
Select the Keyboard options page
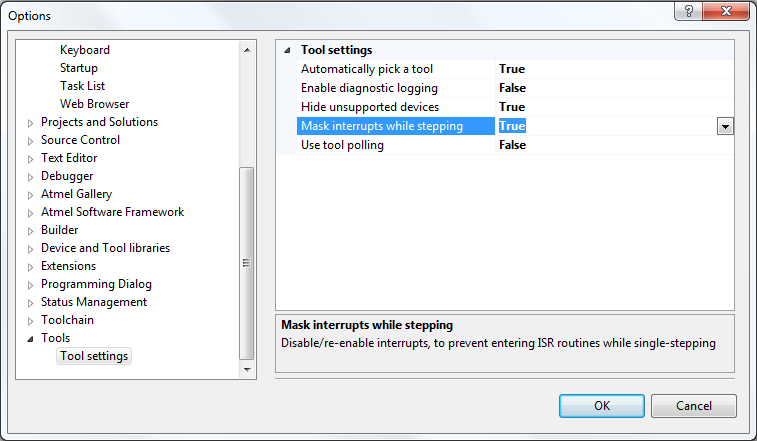(x=84, y=50)
